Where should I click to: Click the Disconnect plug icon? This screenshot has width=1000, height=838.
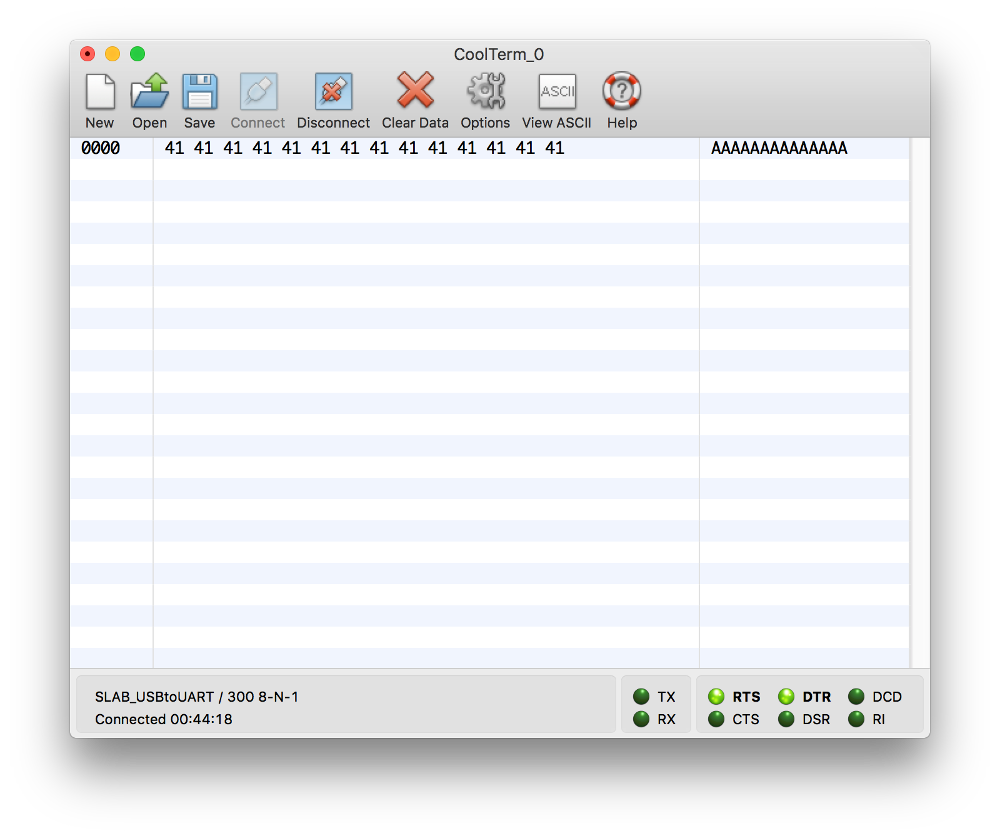click(333, 92)
